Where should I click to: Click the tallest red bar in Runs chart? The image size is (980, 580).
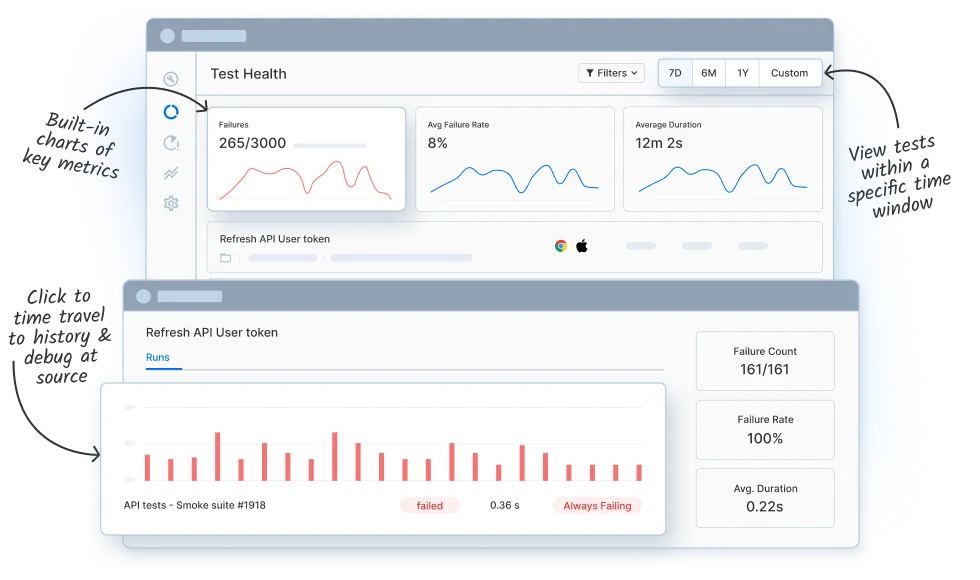[x=217, y=456]
